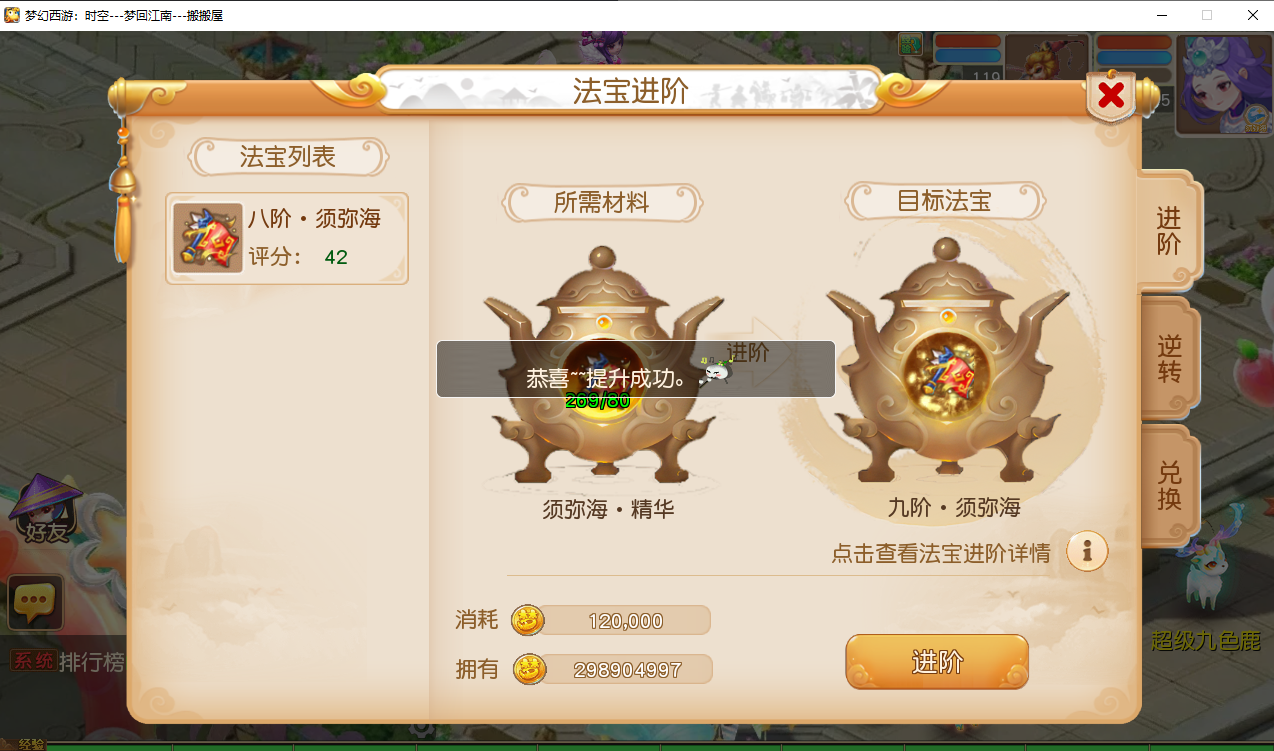Switch to the 进阶 side tab
The width and height of the screenshot is (1274, 751).
coord(1169,231)
